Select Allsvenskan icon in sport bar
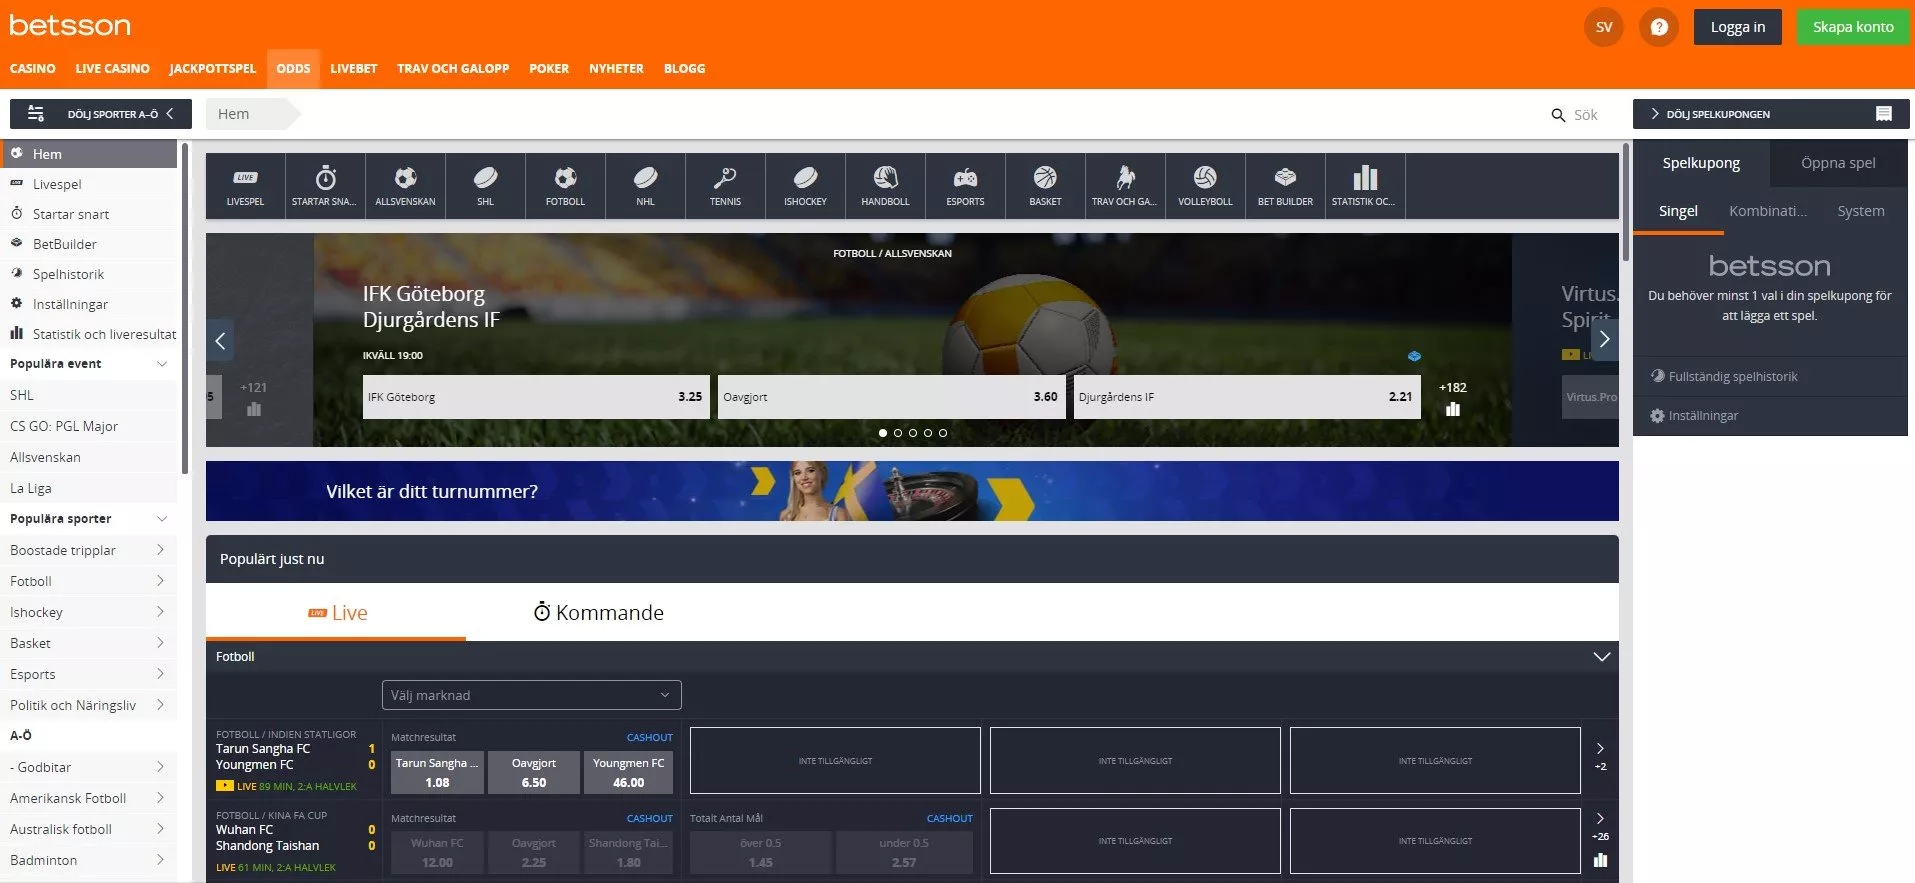1915x883 pixels. tap(405, 186)
